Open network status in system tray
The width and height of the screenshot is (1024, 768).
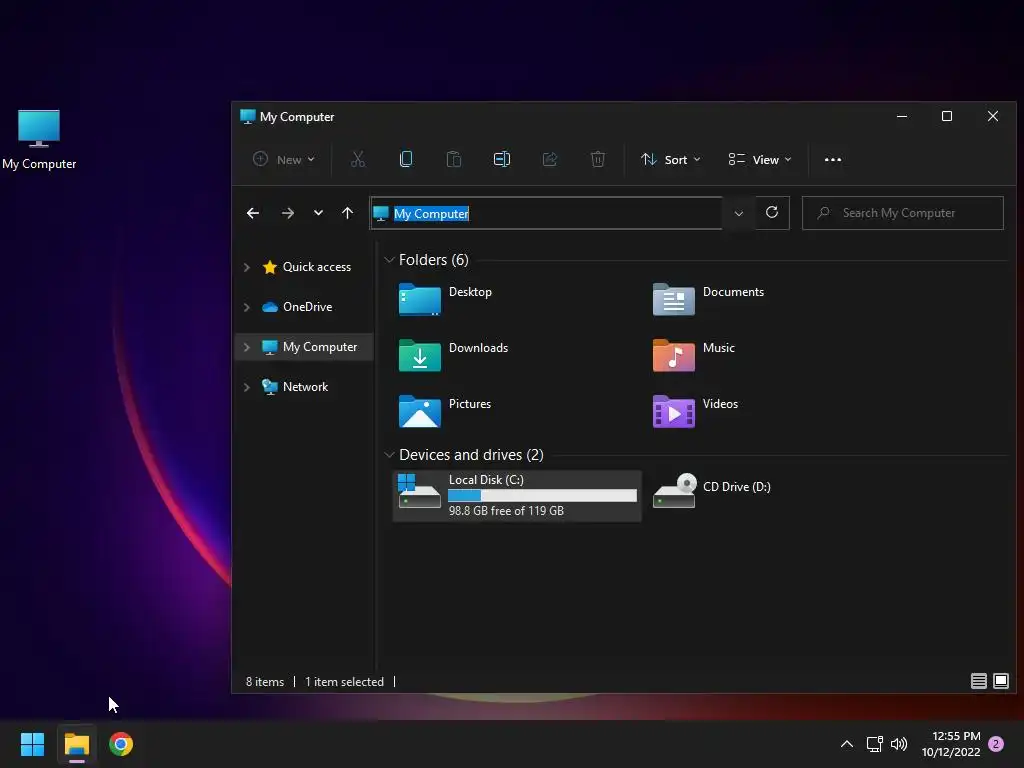coord(874,744)
